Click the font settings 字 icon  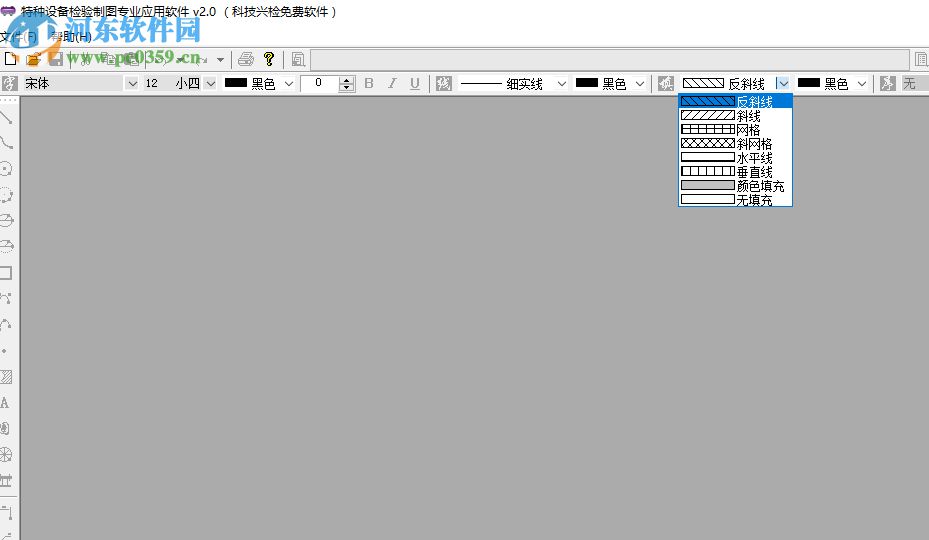coord(9,84)
